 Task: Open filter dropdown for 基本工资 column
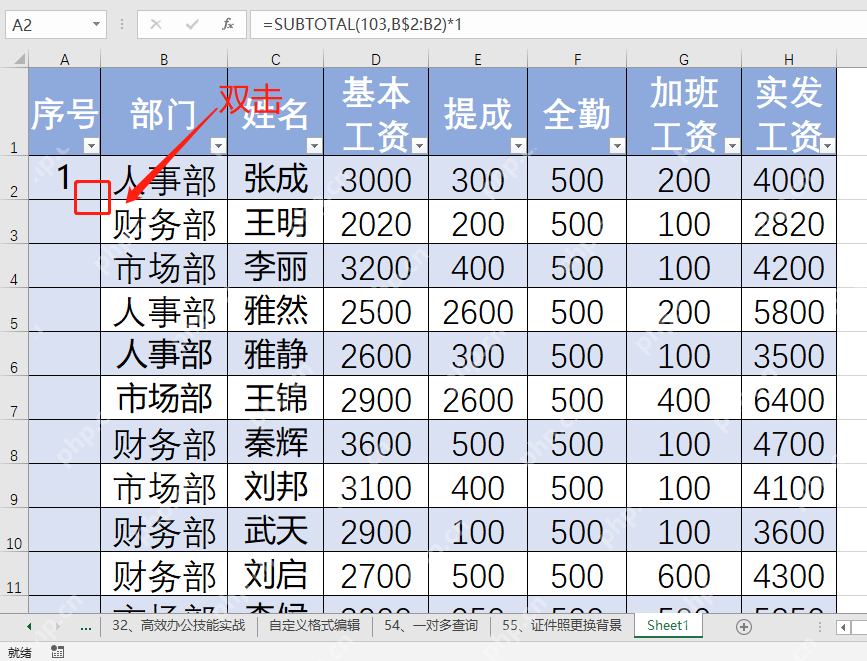pos(419,146)
